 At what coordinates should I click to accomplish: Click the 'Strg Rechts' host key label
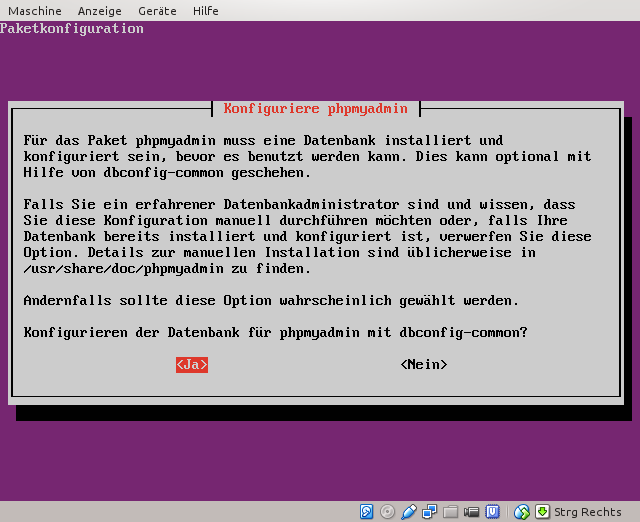pyautogui.click(x=587, y=512)
